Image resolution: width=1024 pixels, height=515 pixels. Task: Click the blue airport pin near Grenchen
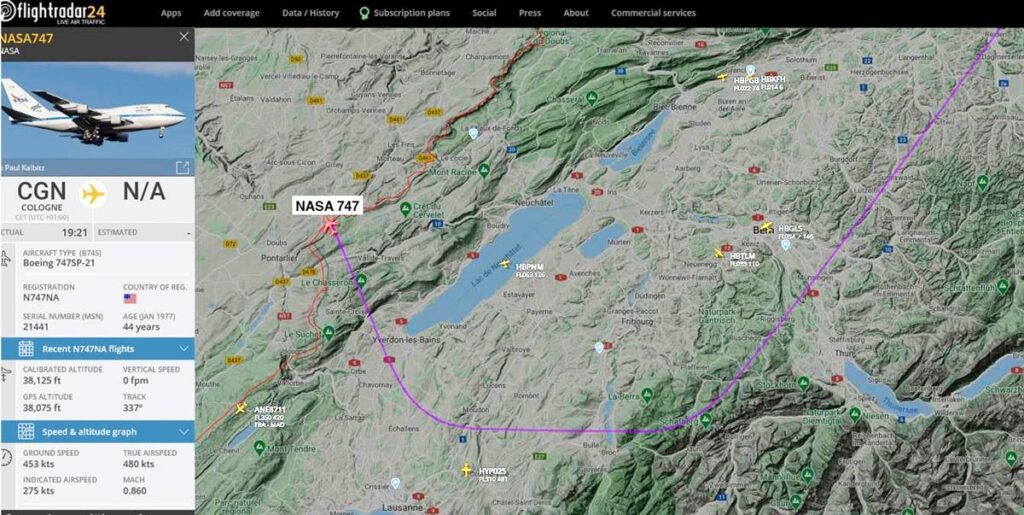point(750,69)
